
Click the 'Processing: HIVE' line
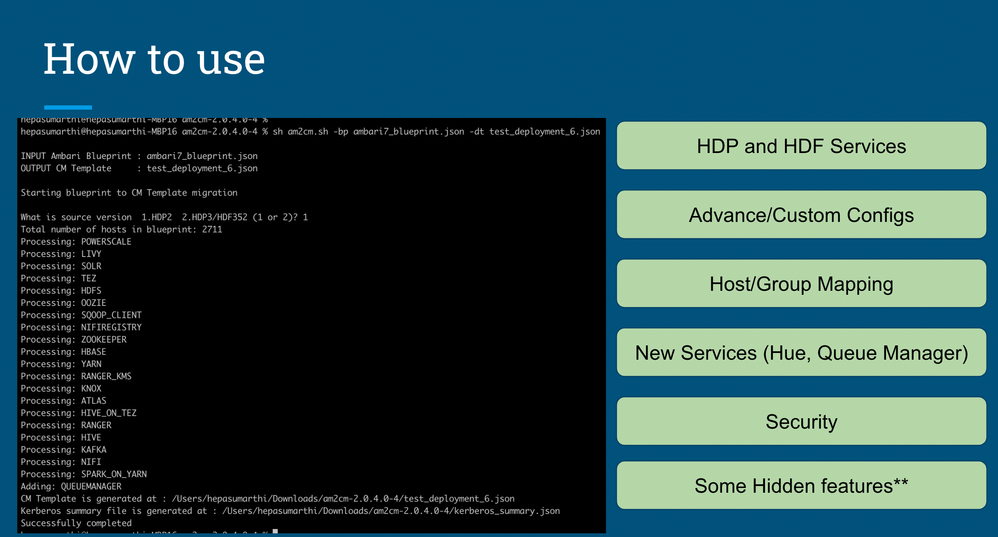[60, 438]
